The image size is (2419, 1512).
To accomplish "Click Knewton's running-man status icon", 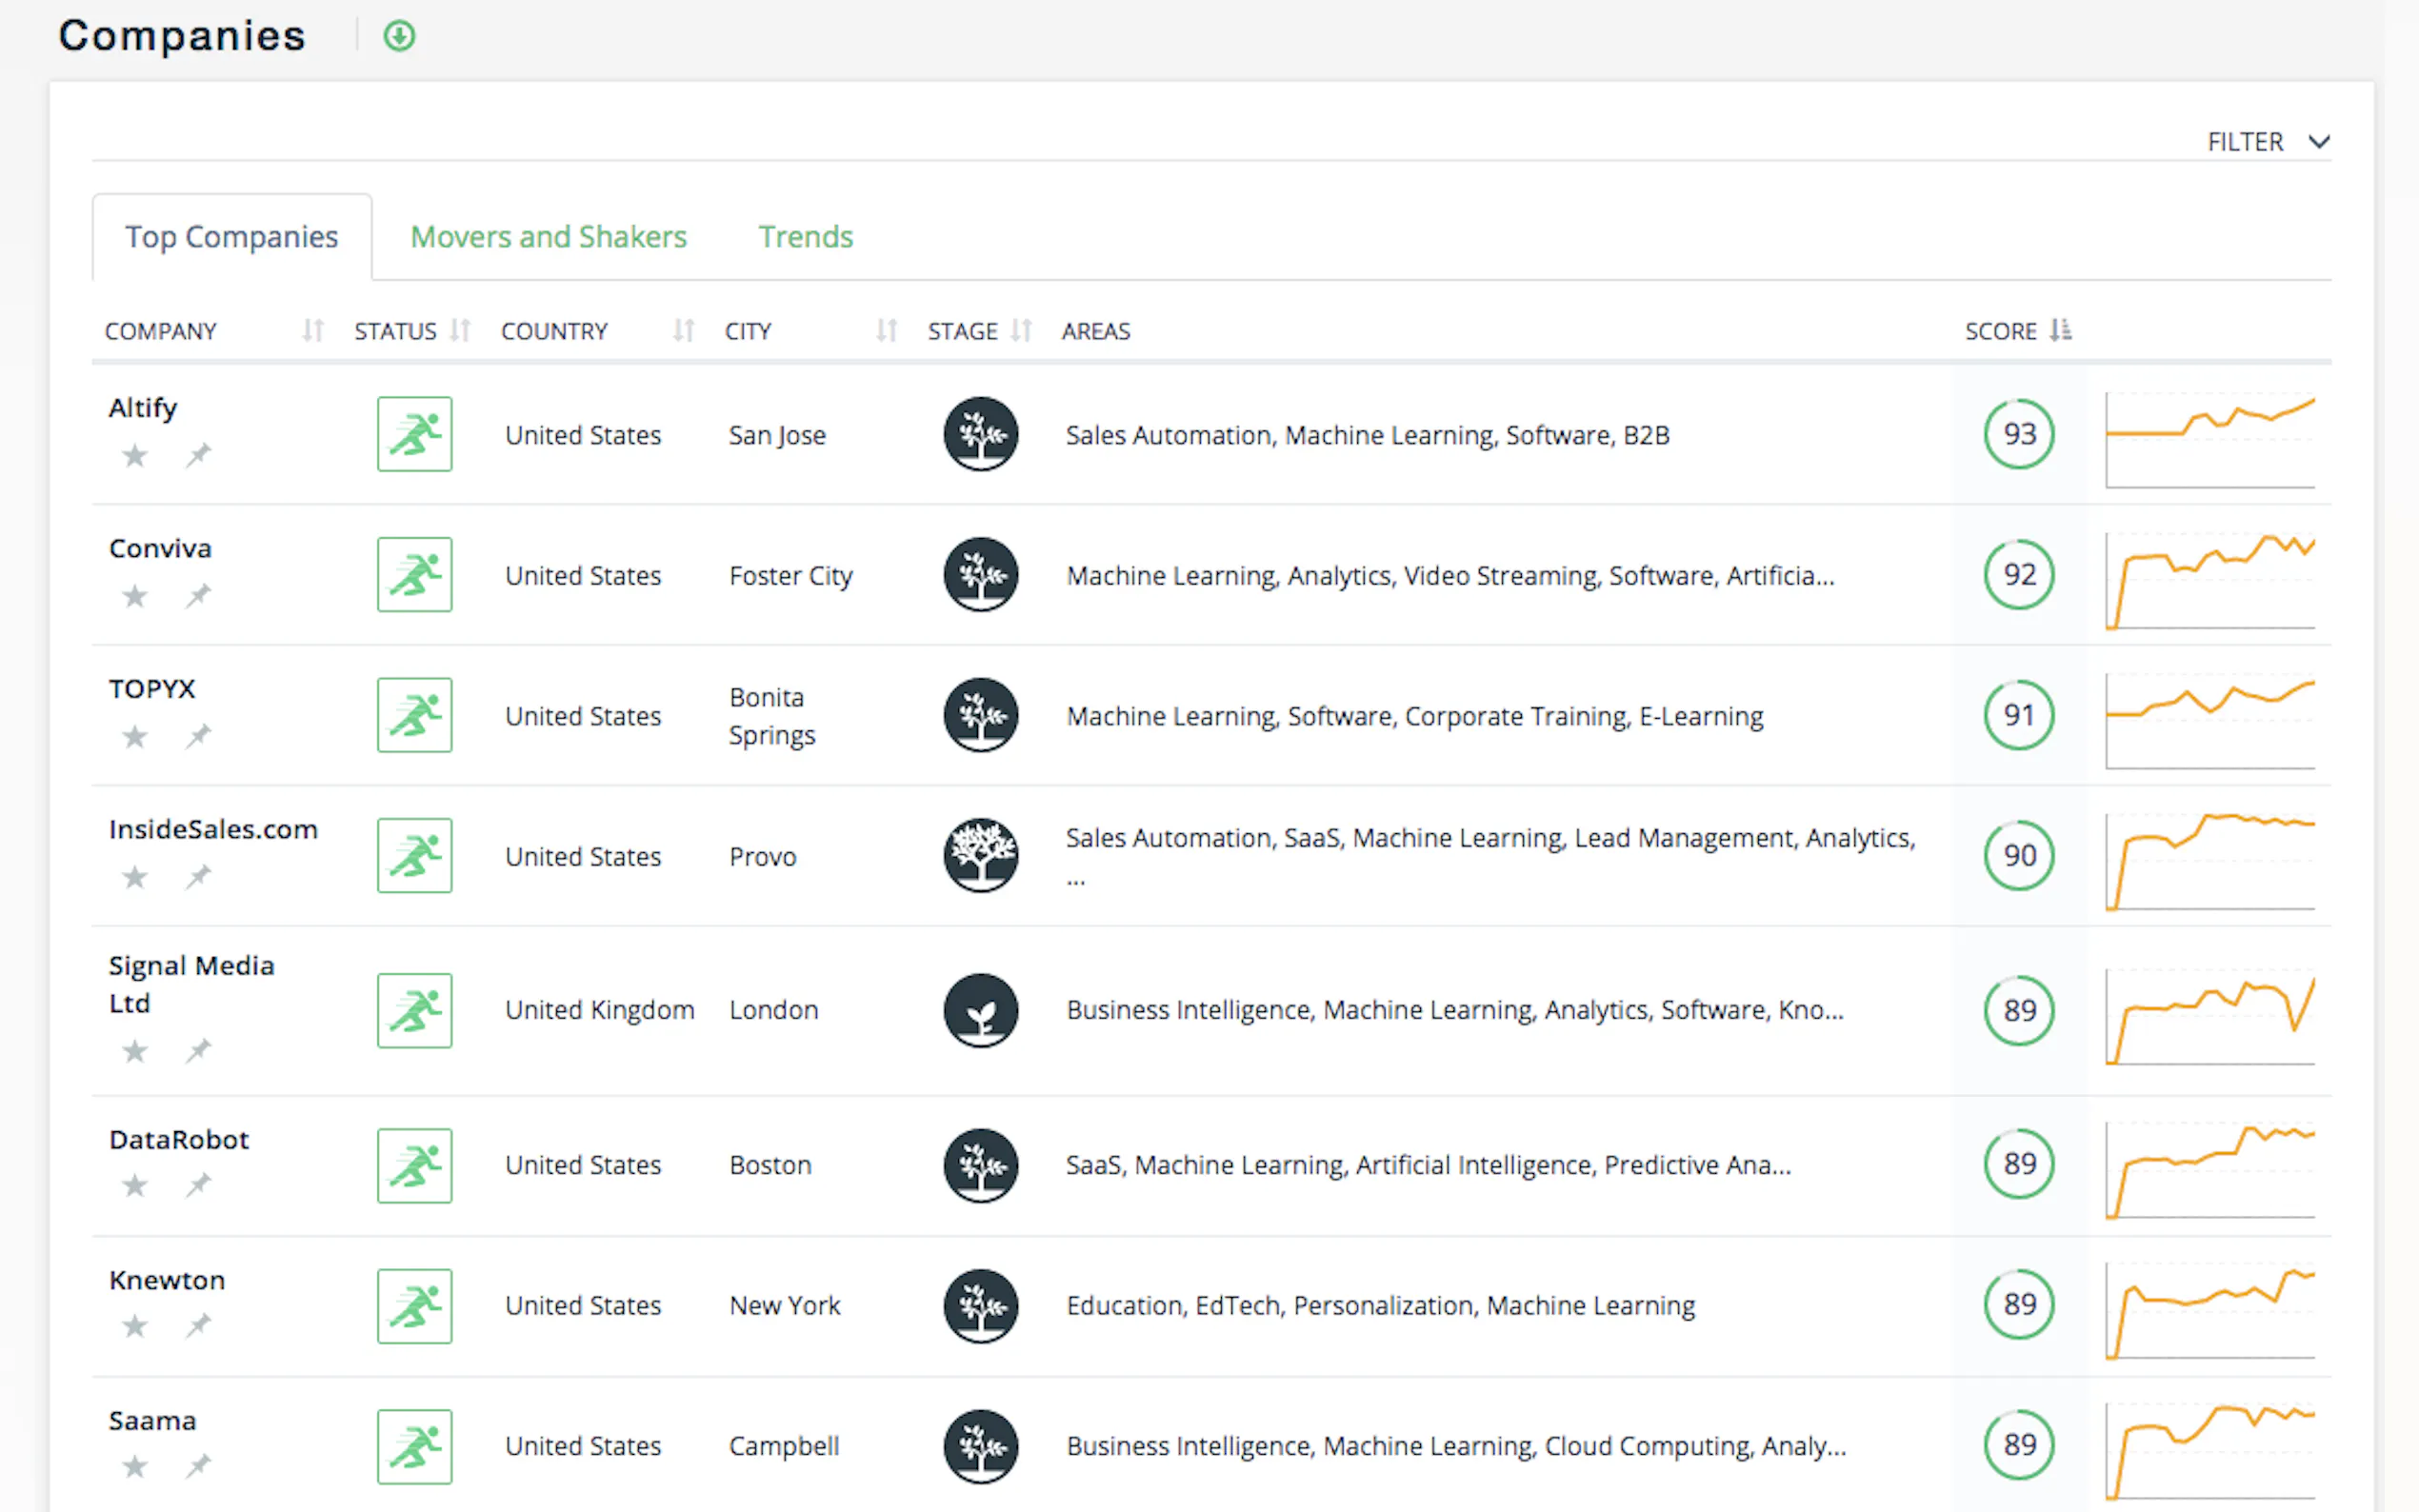I will click(x=414, y=1306).
